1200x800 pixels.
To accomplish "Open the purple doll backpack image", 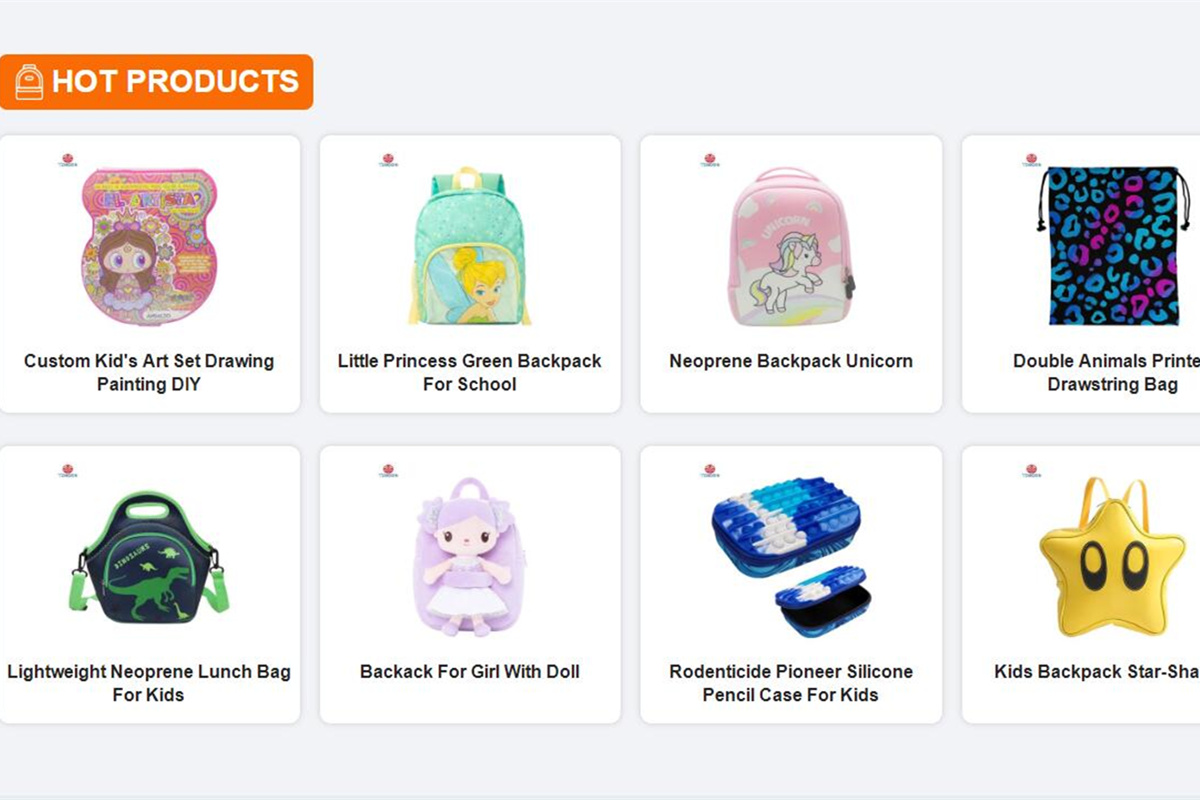I will click(470, 557).
